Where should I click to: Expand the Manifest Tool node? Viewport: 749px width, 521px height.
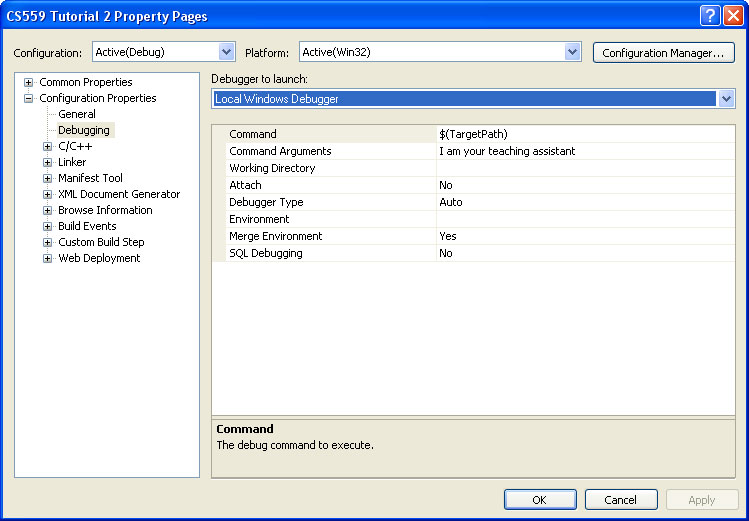pyautogui.click(x=47, y=179)
